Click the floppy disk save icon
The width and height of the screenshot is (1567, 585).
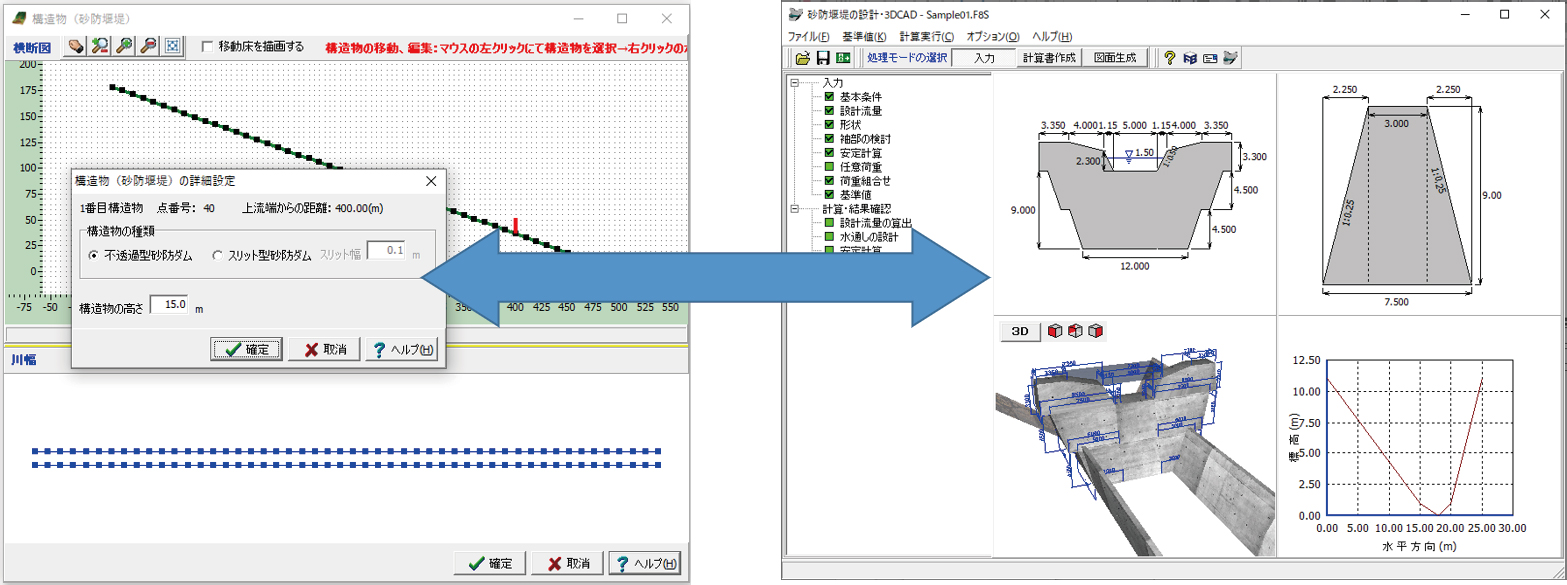(x=823, y=58)
